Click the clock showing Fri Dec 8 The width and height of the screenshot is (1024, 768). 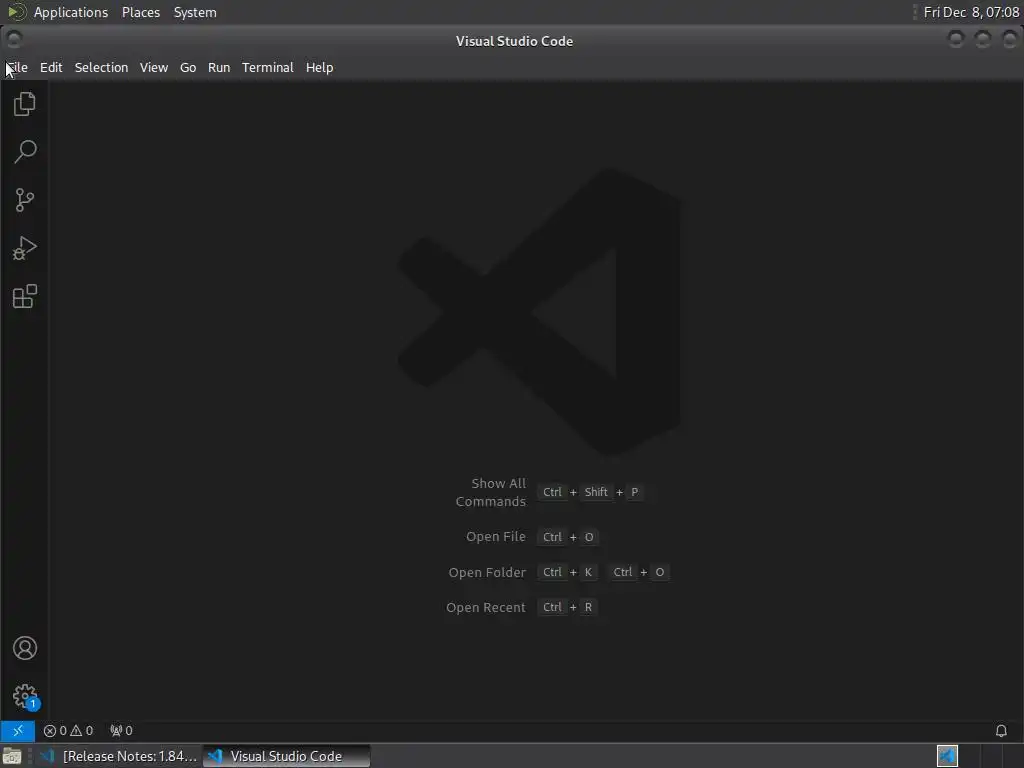pos(971,12)
